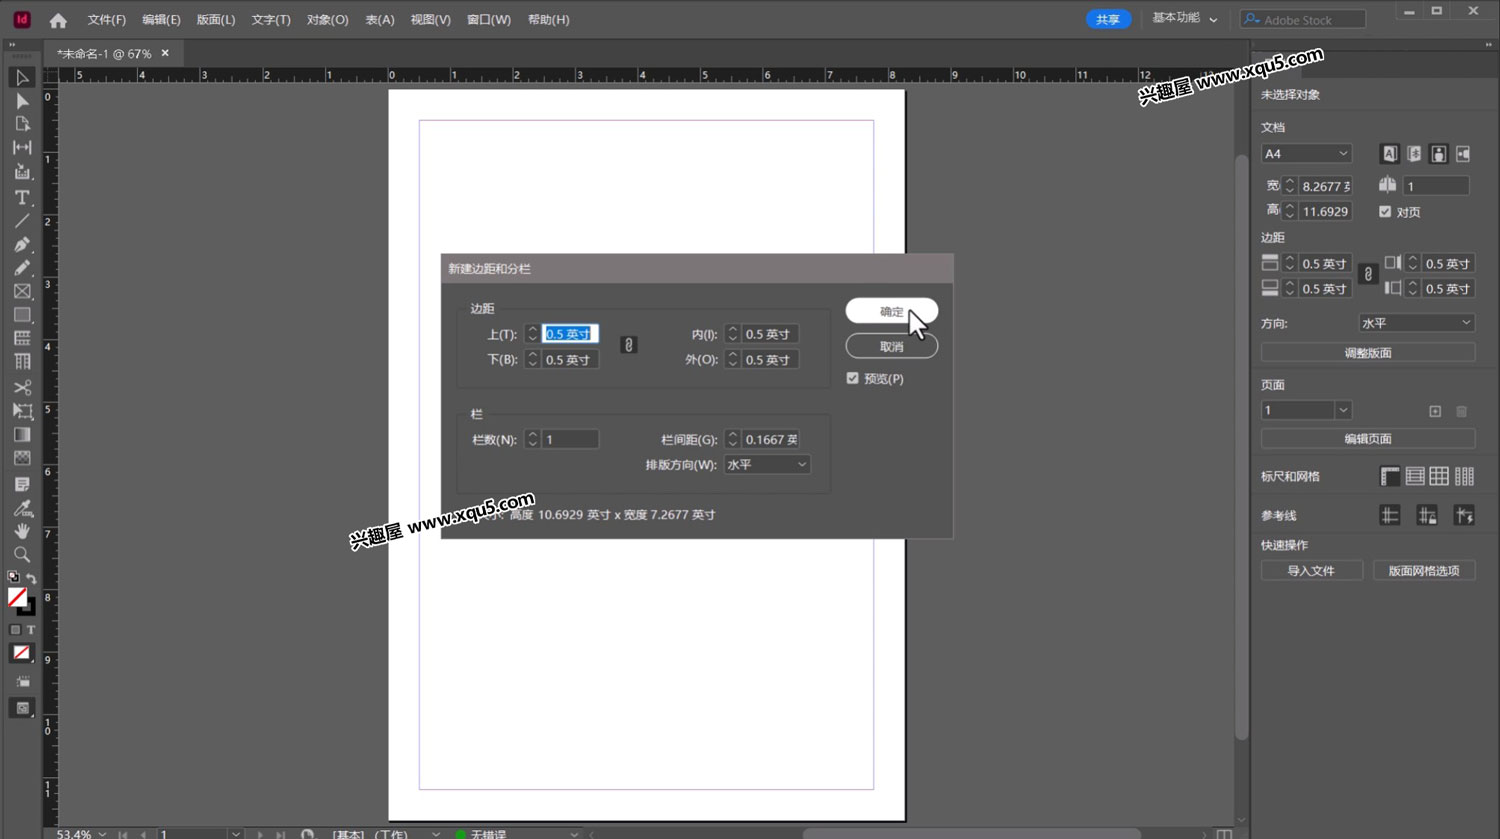Activate the Zoom tool
The width and height of the screenshot is (1500, 839).
pos(22,554)
